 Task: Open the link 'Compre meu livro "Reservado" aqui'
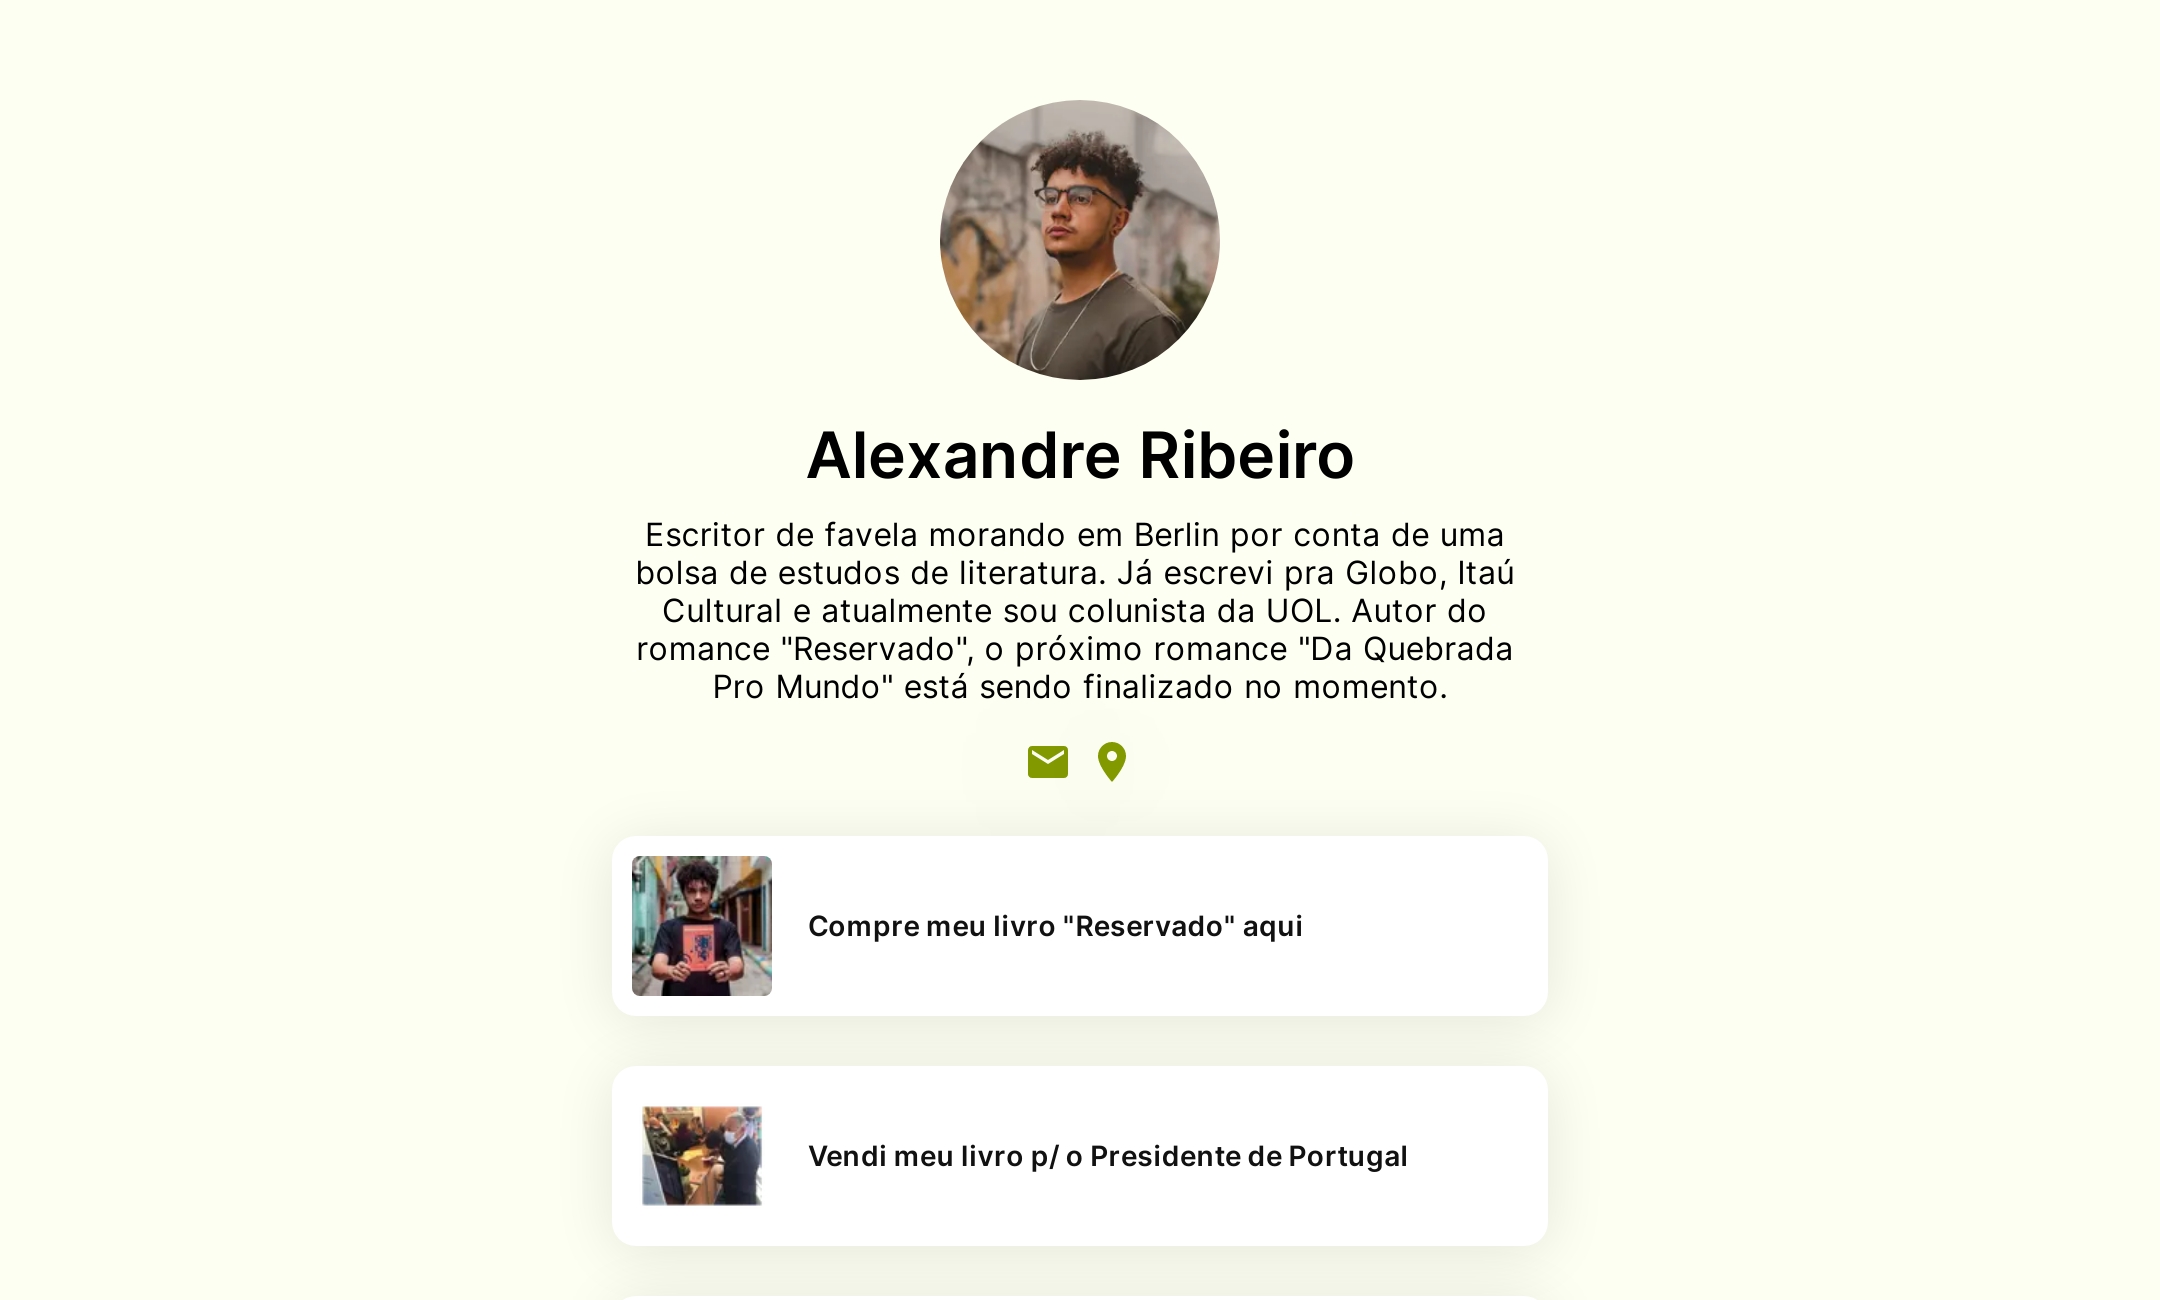point(1054,926)
